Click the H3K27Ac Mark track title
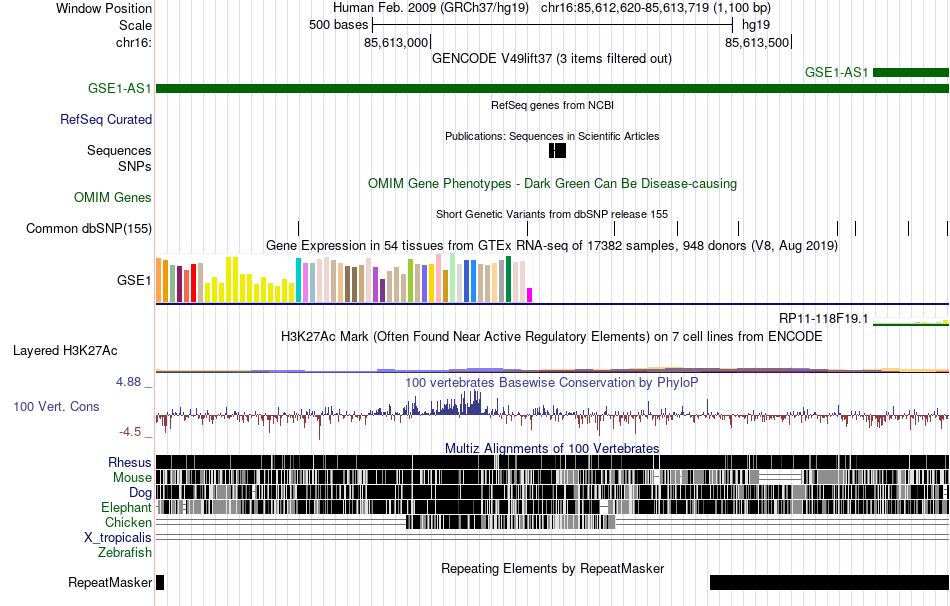Screen dimensions: 950x606 click(552, 336)
